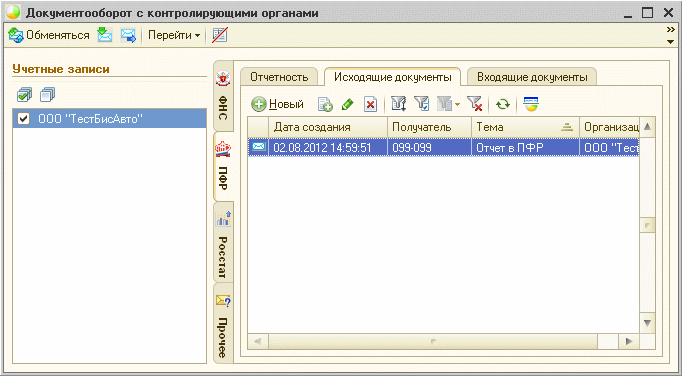The width and height of the screenshot is (682, 376).
Task: Click the disable filter icon
Action: [475, 104]
